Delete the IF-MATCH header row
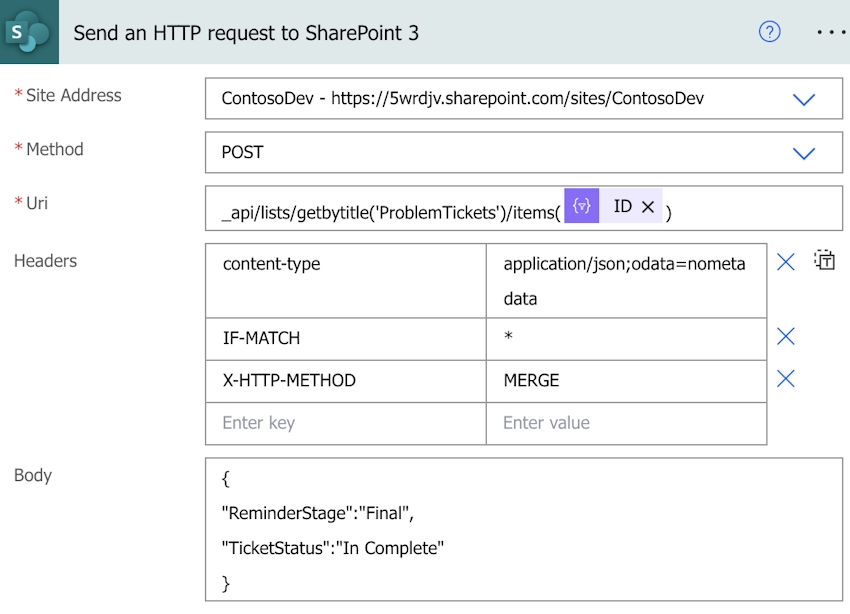The height and width of the screenshot is (614, 850). pos(785,337)
